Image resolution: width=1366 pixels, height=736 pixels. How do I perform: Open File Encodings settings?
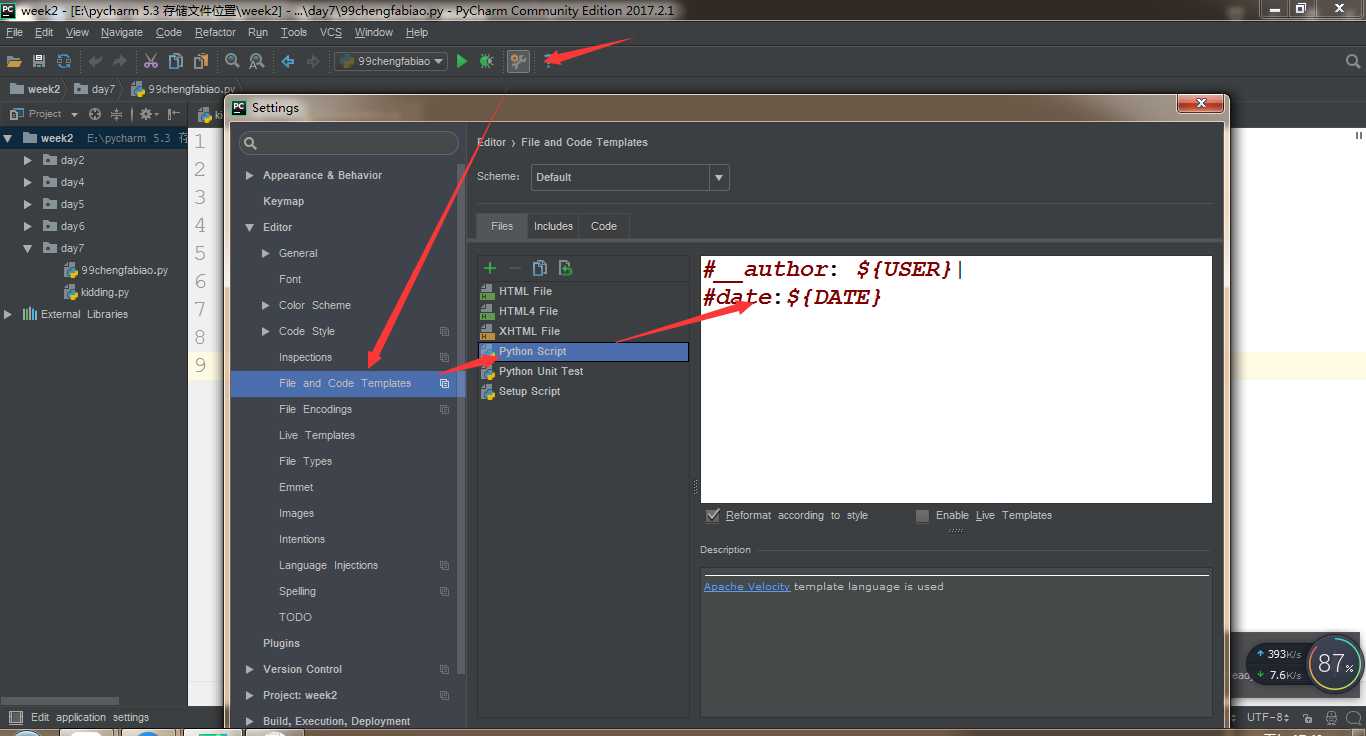[x=315, y=409]
